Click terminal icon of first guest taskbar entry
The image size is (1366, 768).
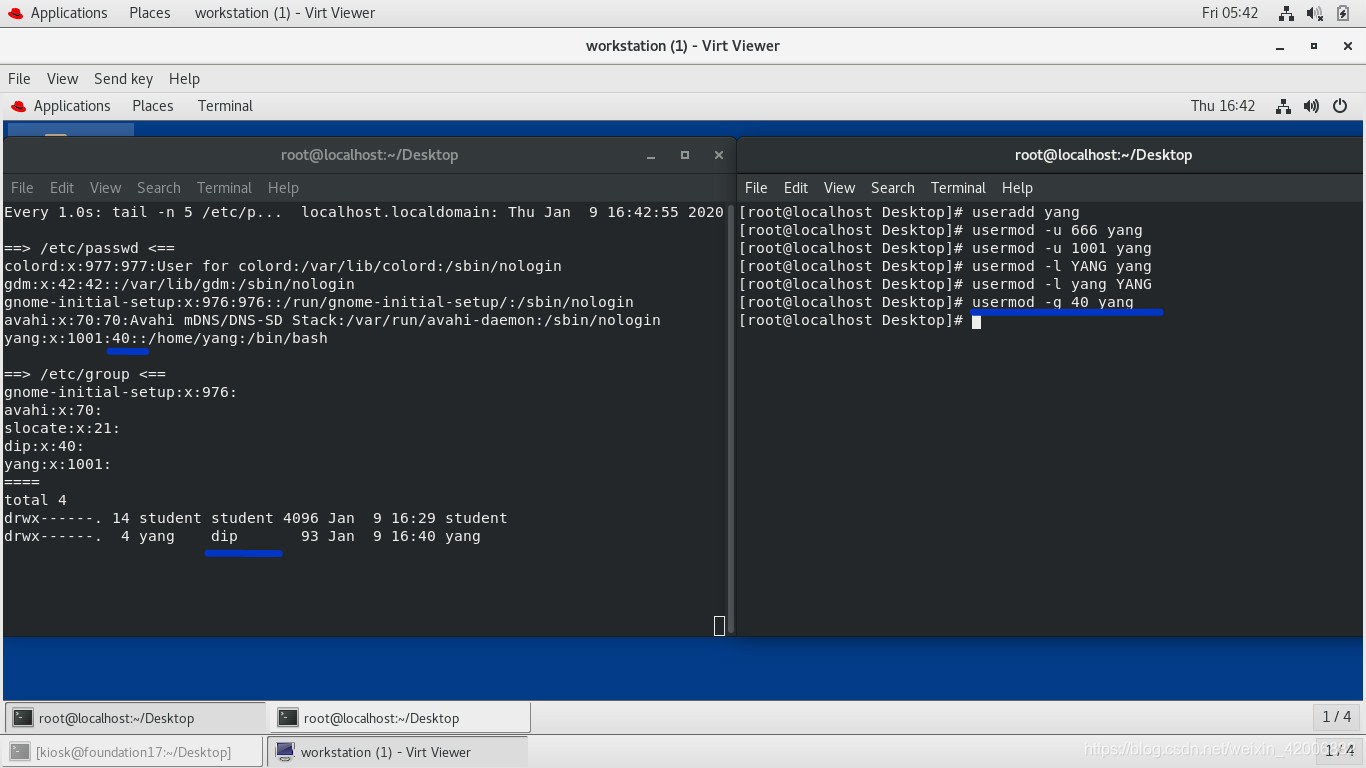22,718
